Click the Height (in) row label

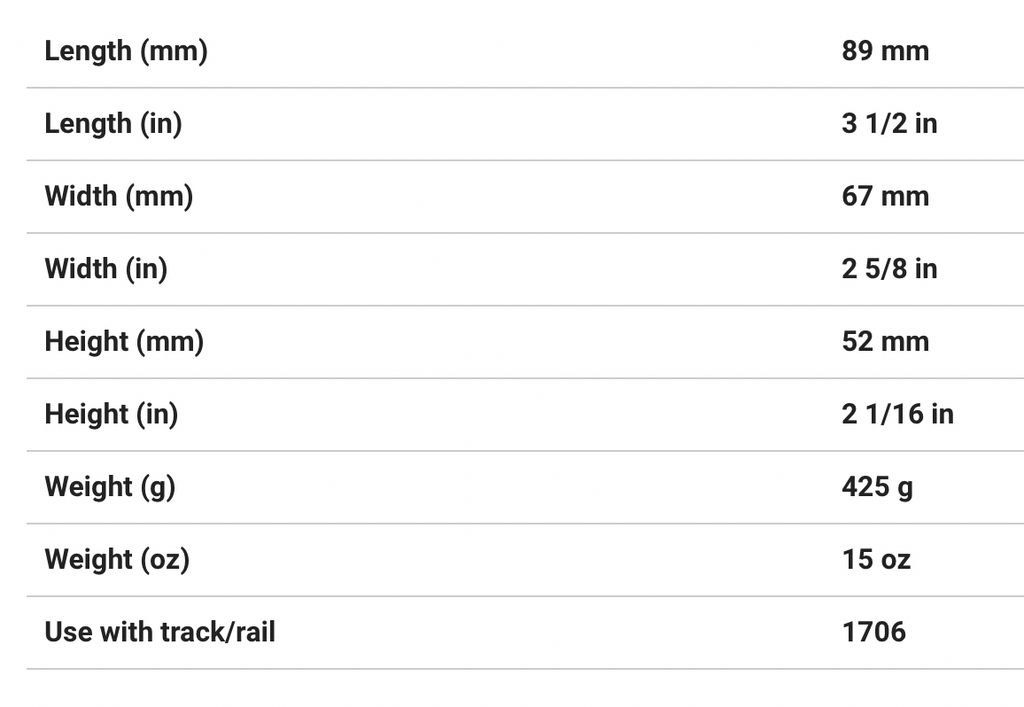point(111,414)
